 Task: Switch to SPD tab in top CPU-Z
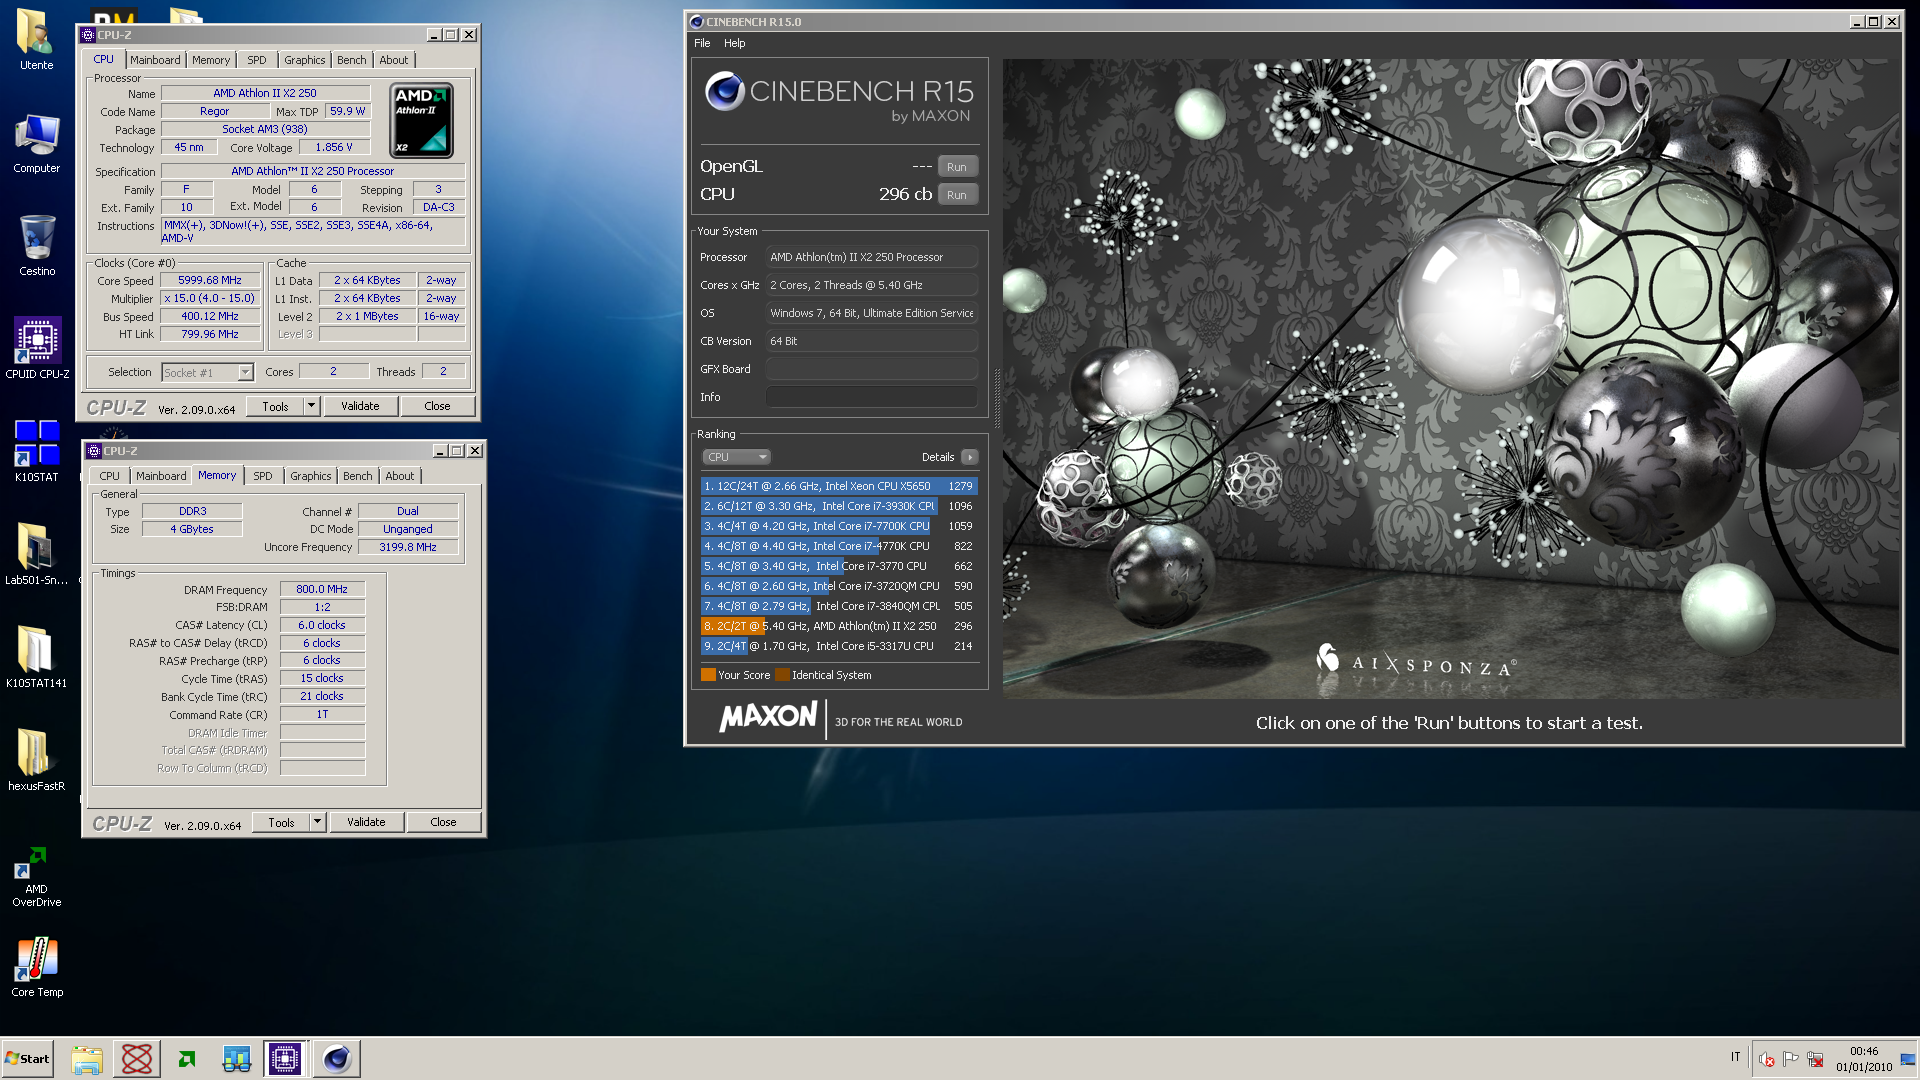[x=257, y=60]
